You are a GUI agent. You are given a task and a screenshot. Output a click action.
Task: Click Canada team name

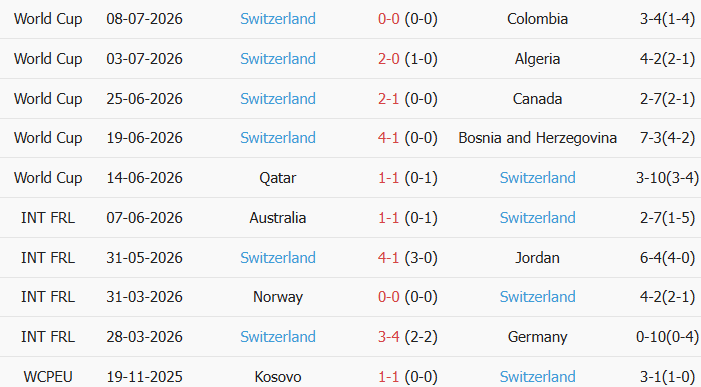(537, 99)
